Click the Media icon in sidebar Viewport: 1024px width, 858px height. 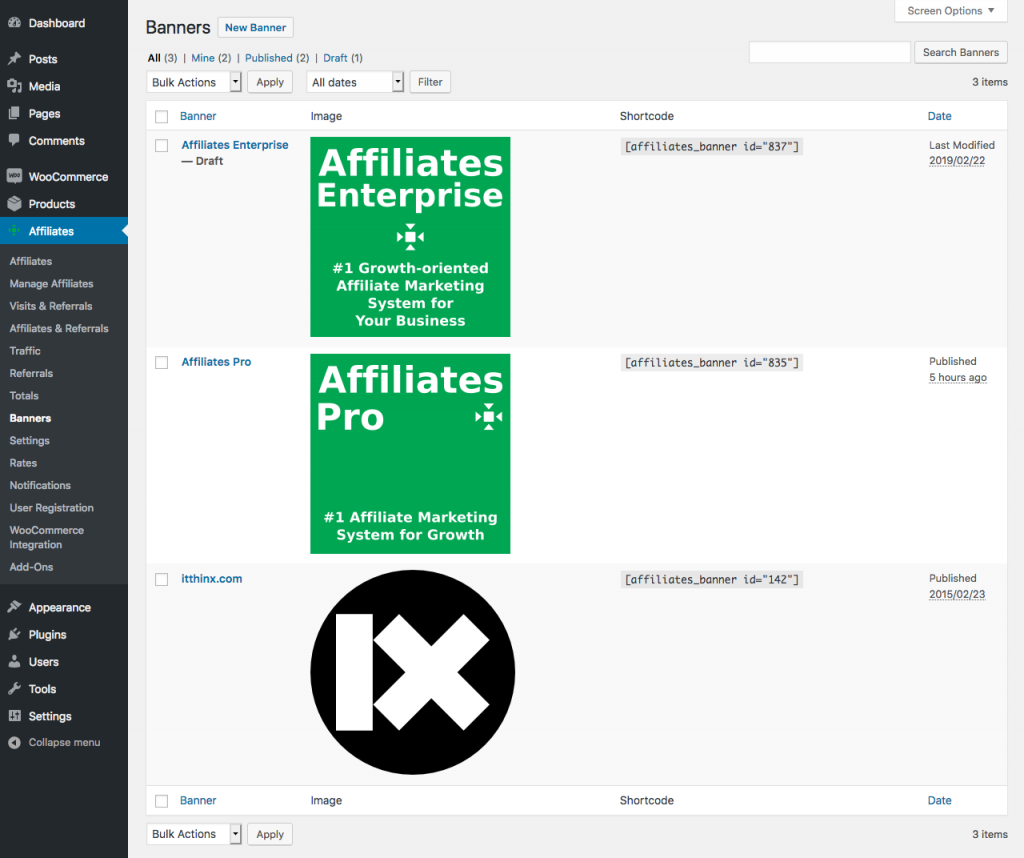(14, 86)
